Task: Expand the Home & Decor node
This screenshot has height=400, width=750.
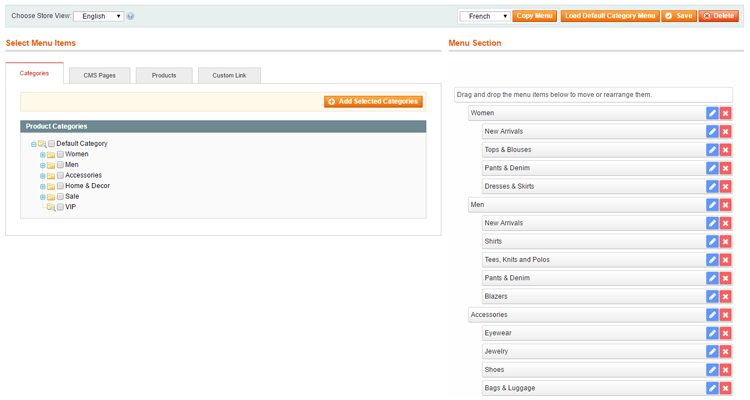Action: pos(43,186)
